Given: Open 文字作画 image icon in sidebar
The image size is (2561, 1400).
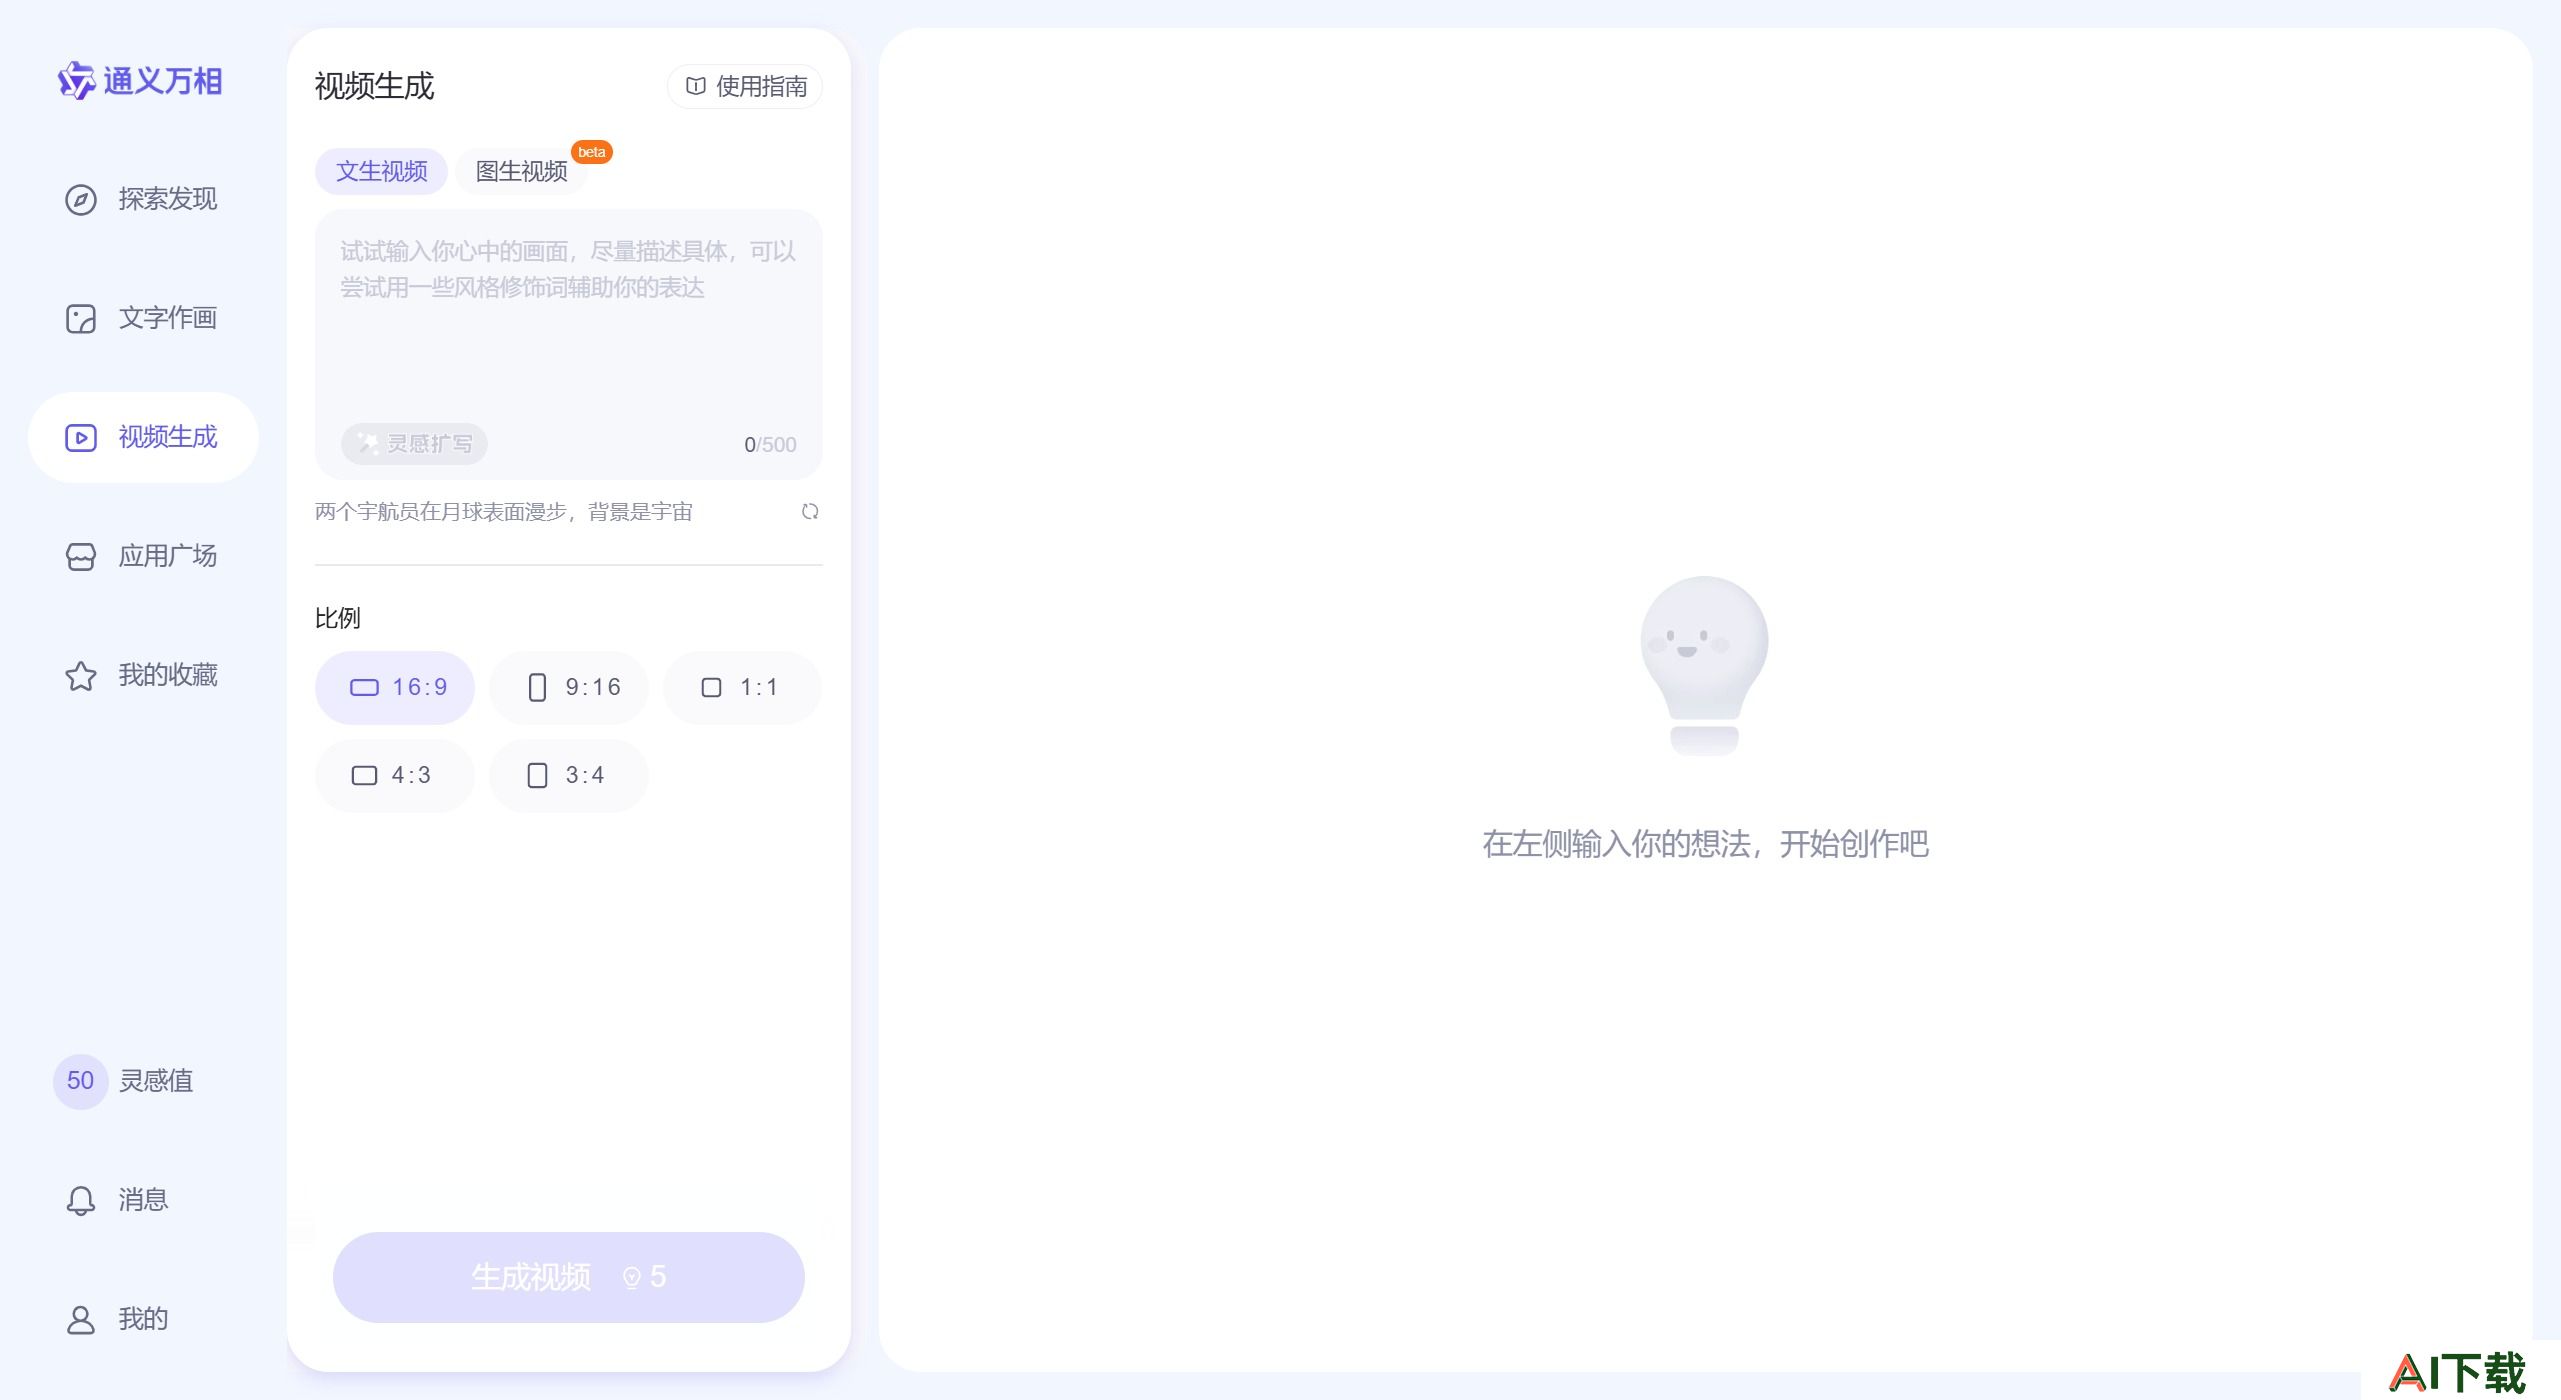Looking at the screenshot, I should click(x=81, y=318).
